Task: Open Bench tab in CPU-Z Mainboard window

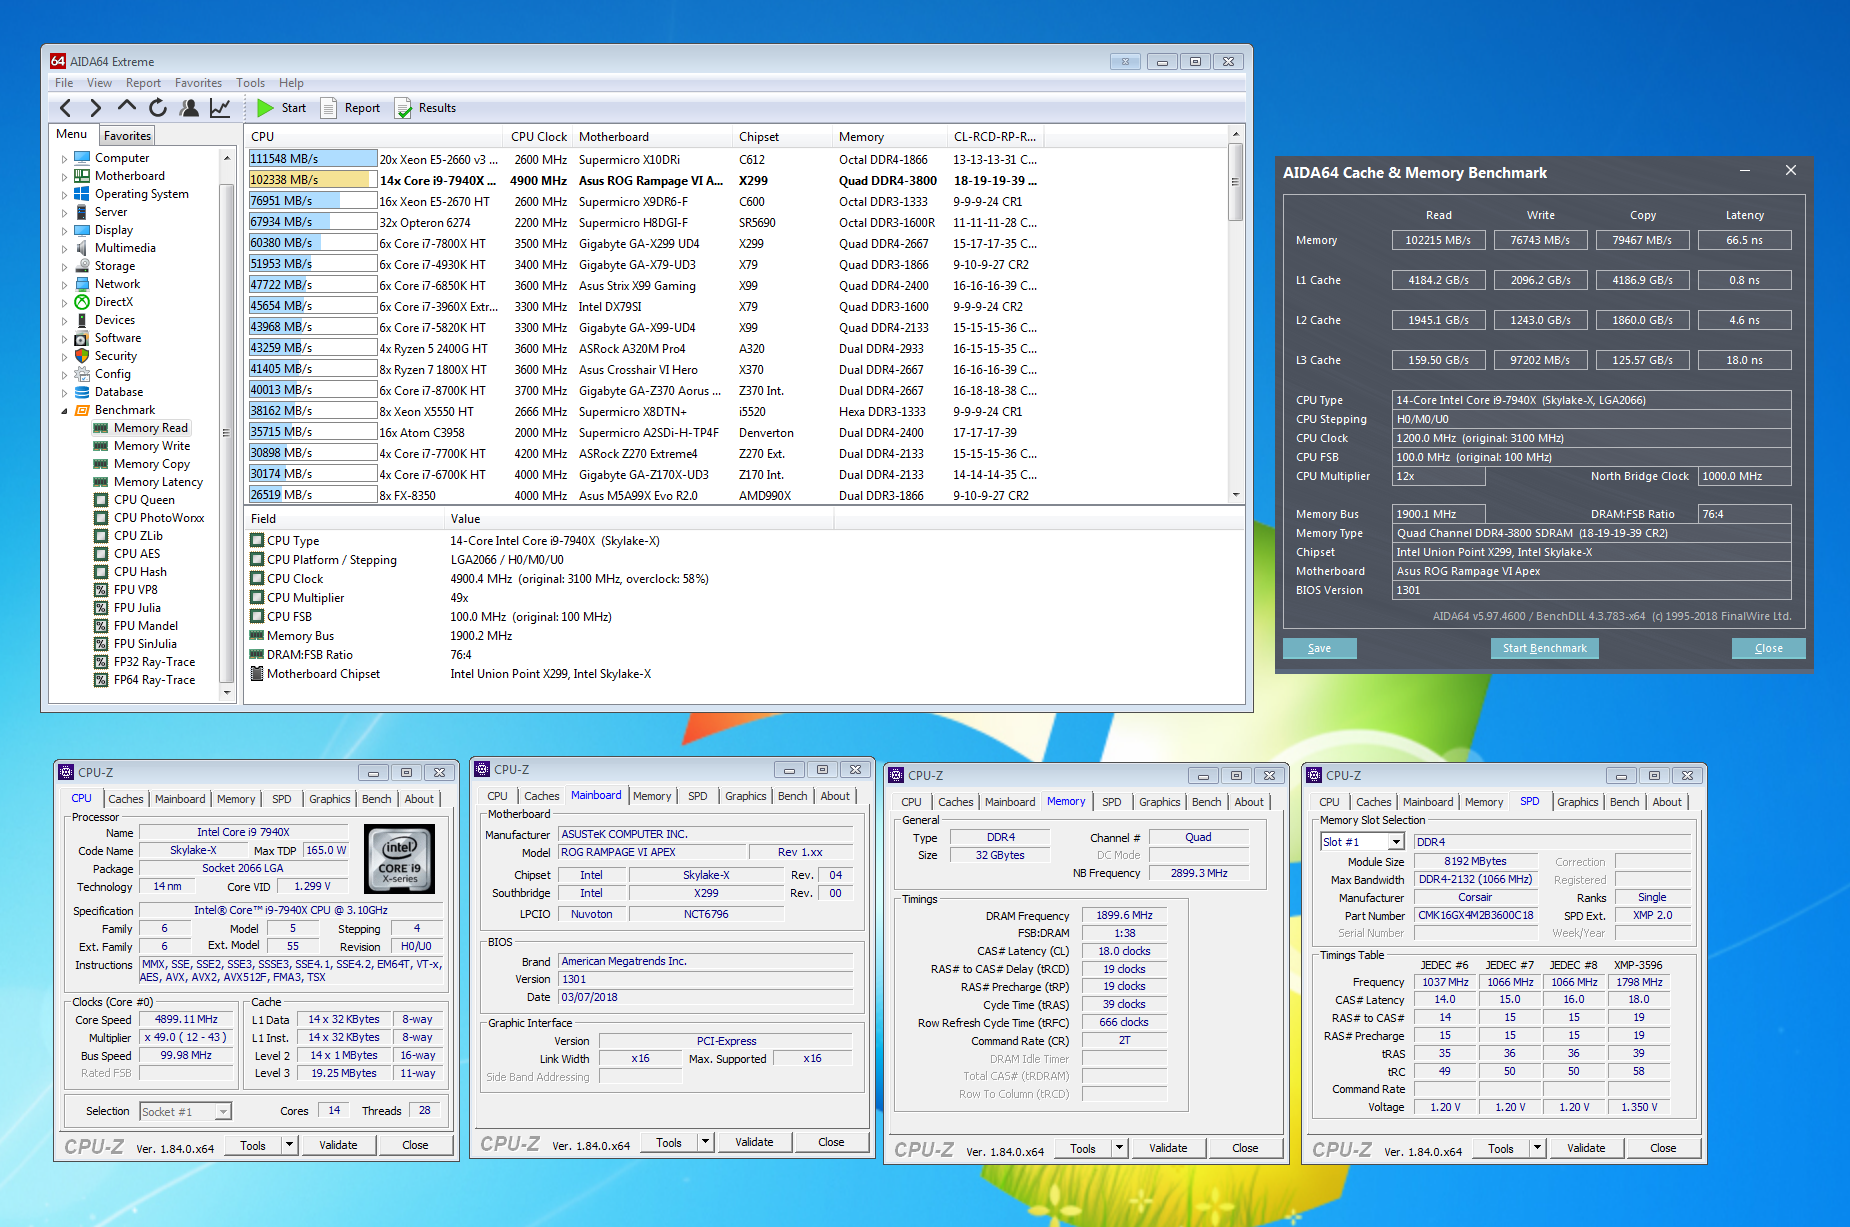Action: (793, 796)
